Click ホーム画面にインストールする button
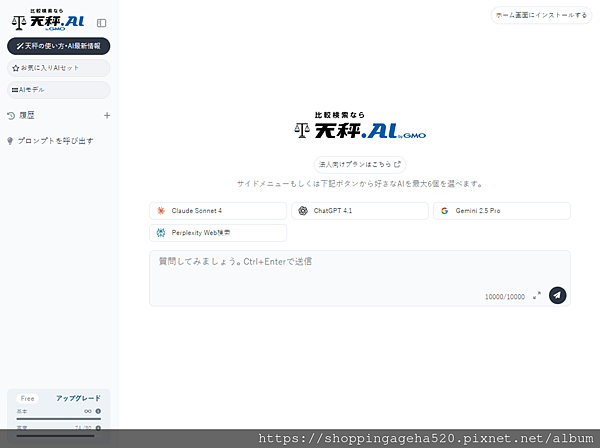The width and height of the screenshot is (600, 448). [541, 15]
